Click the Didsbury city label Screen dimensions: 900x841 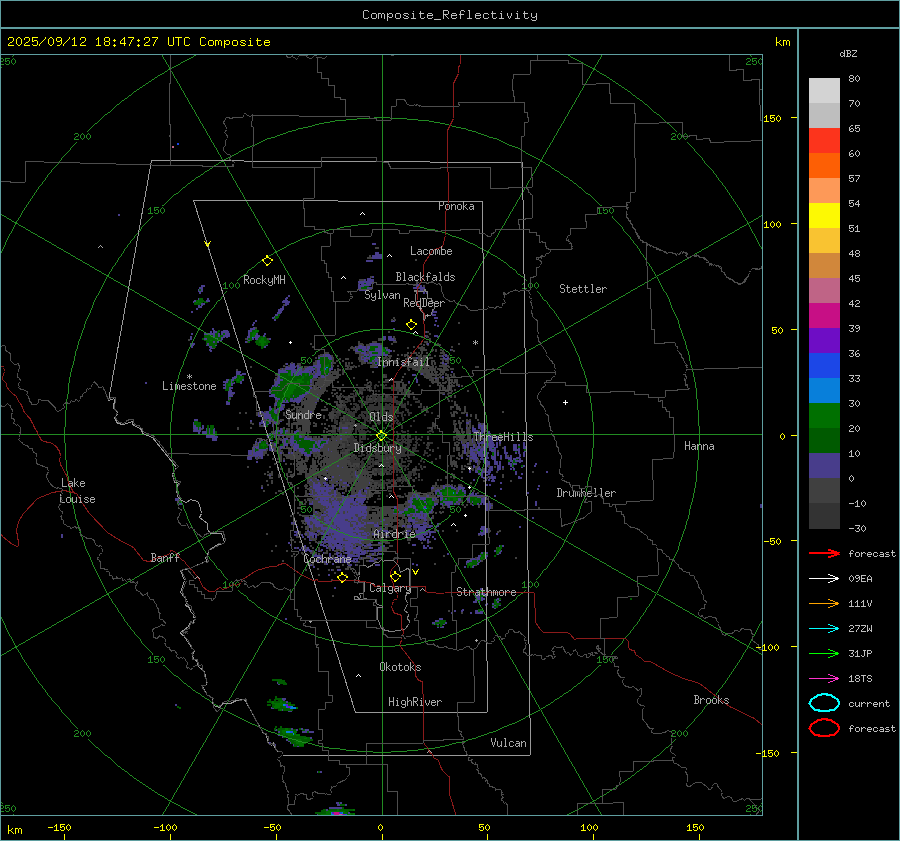(x=377, y=448)
